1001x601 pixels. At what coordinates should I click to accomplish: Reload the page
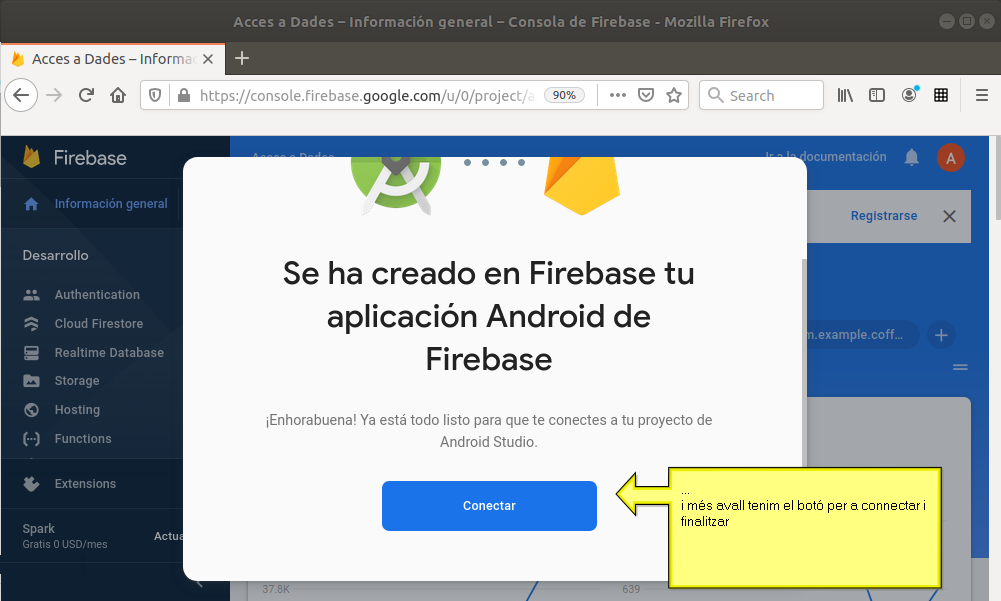click(86, 95)
